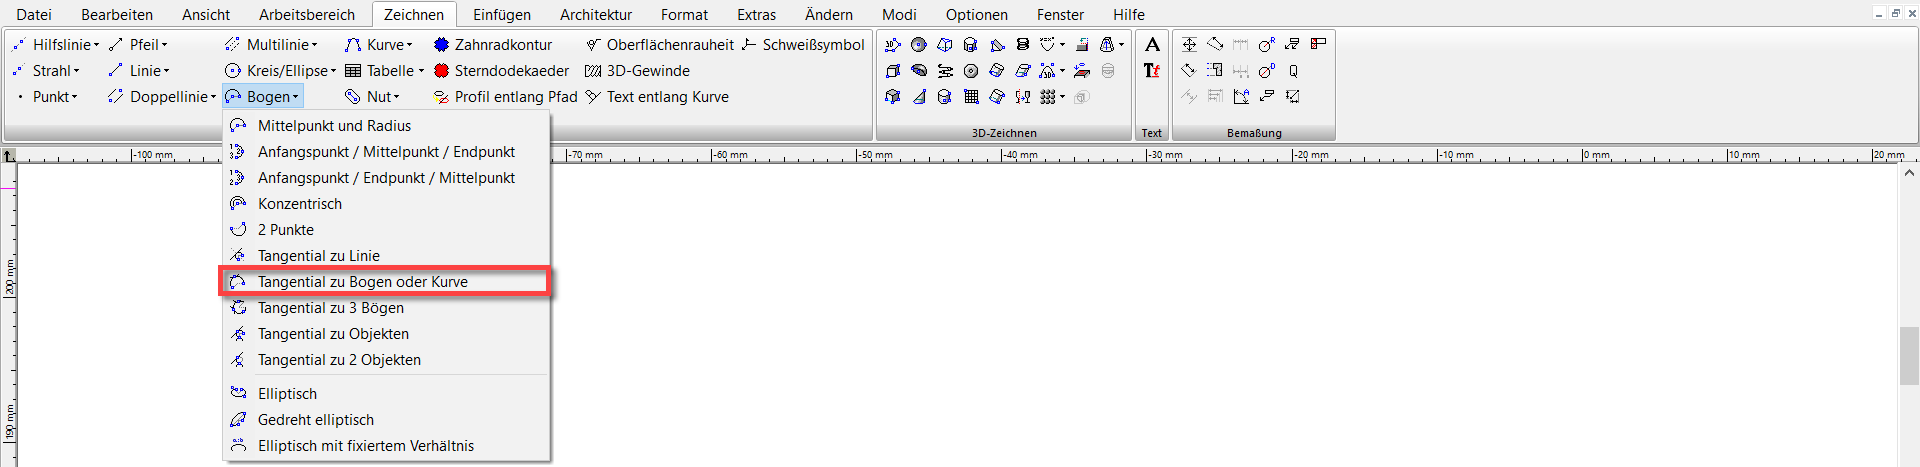This screenshot has height=467, width=1920.
Task: Switch to the Einfügen tab
Action: [502, 15]
